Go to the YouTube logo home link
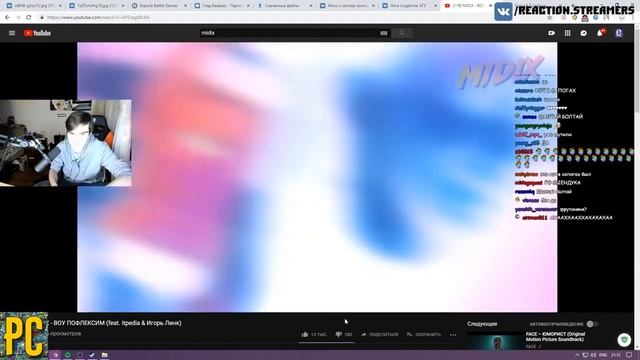640x360 pixels. click(x=37, y=33)
